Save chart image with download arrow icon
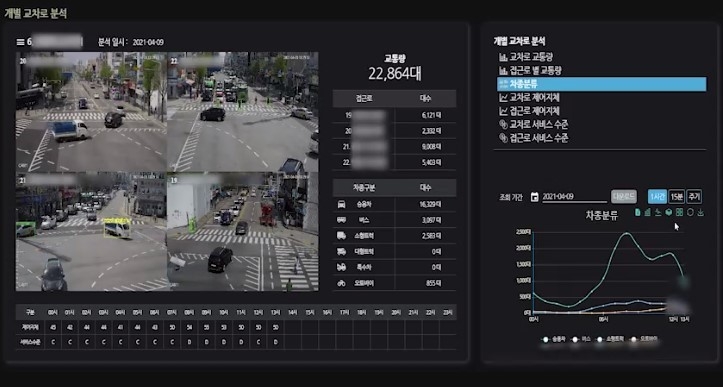Image resolution: width=723 pixels, height=387 pixels. click(x=701, y=213)
